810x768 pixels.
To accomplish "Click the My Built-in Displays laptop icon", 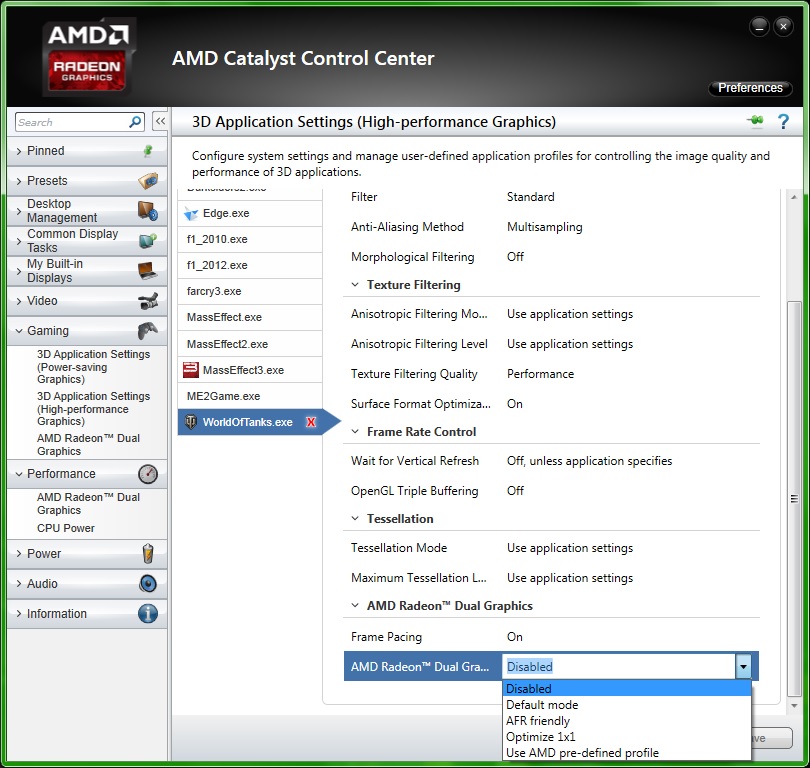I will click(148, 271).
